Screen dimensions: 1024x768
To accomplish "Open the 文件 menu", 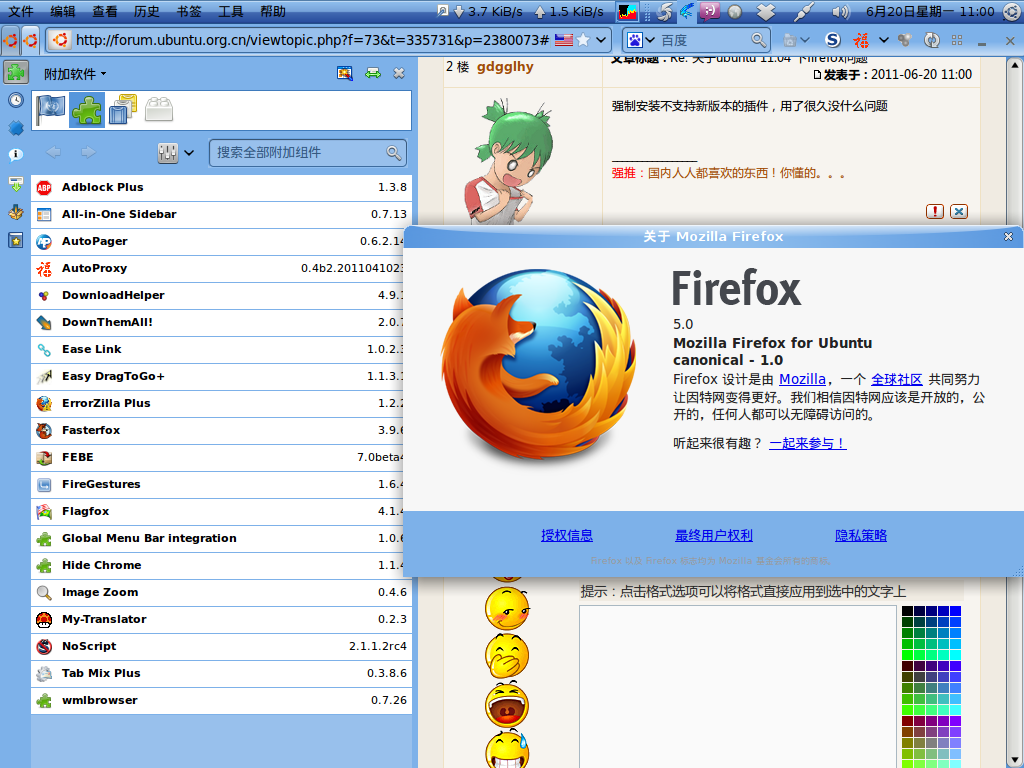I will 21,11.
